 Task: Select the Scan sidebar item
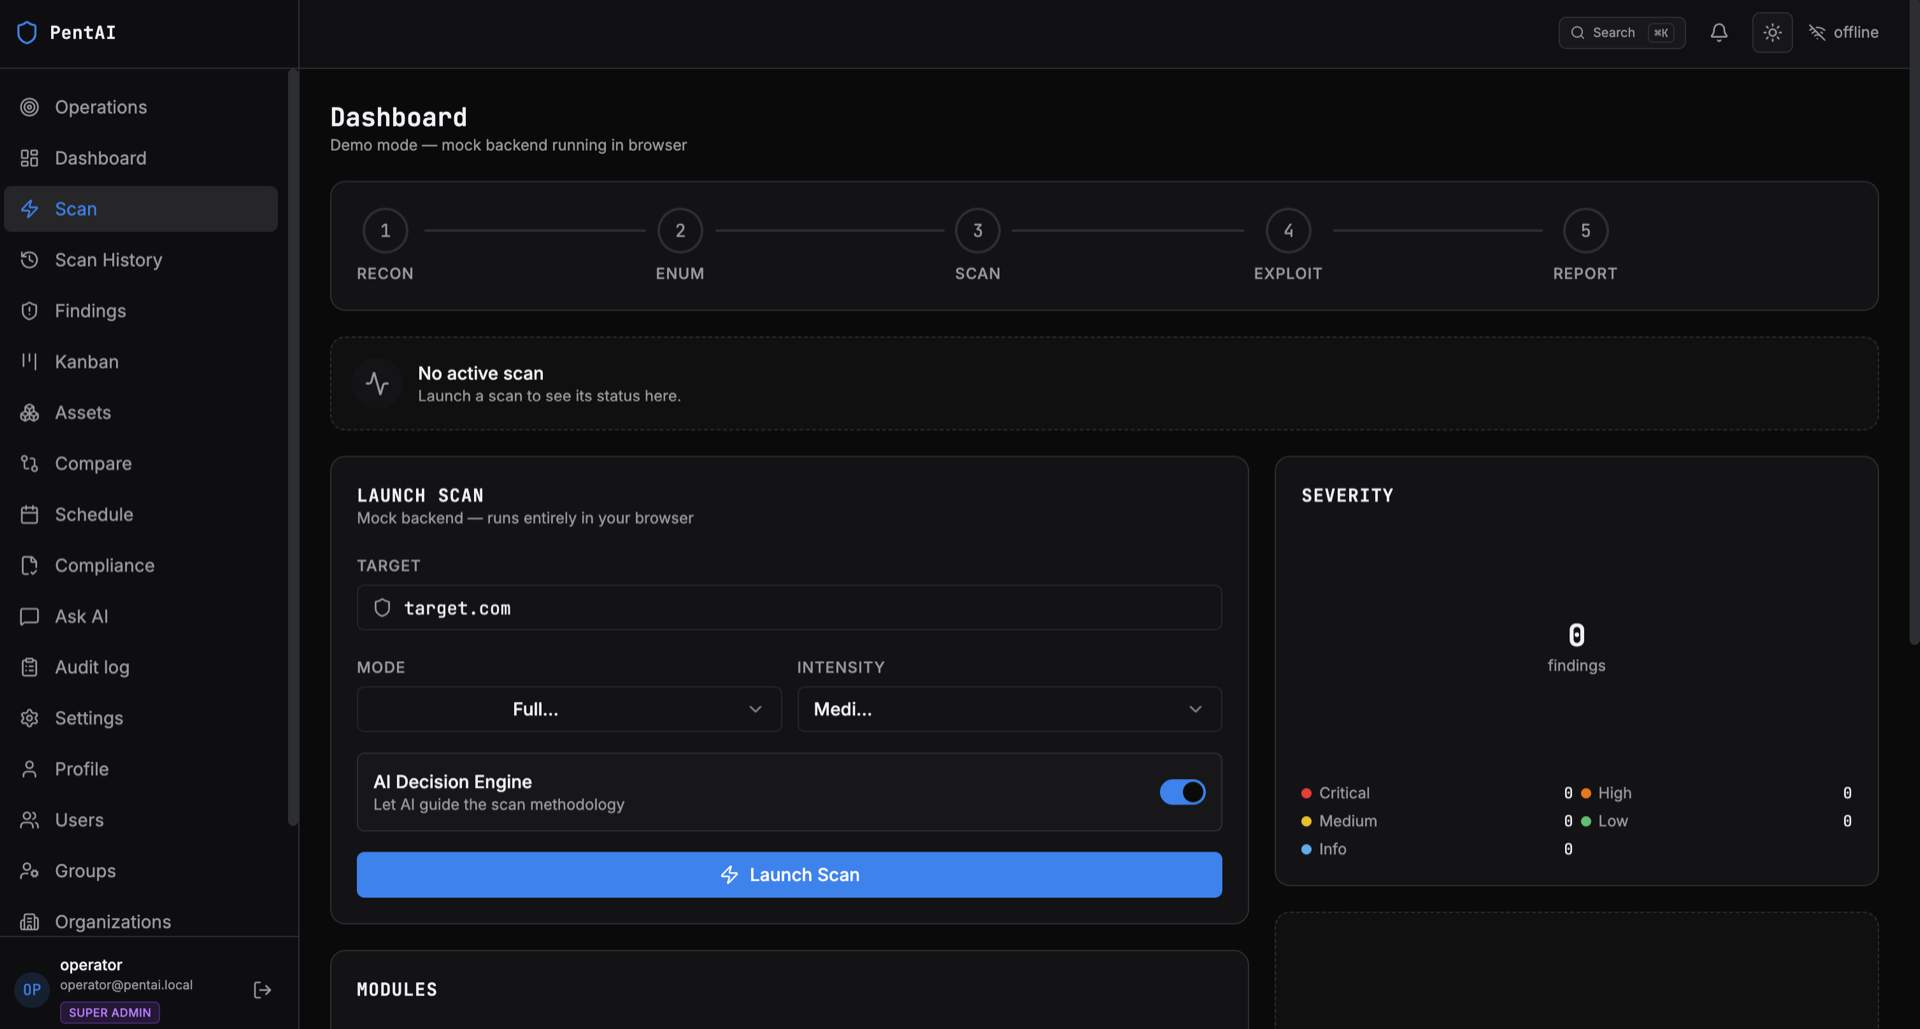click(x=141, y=209)
